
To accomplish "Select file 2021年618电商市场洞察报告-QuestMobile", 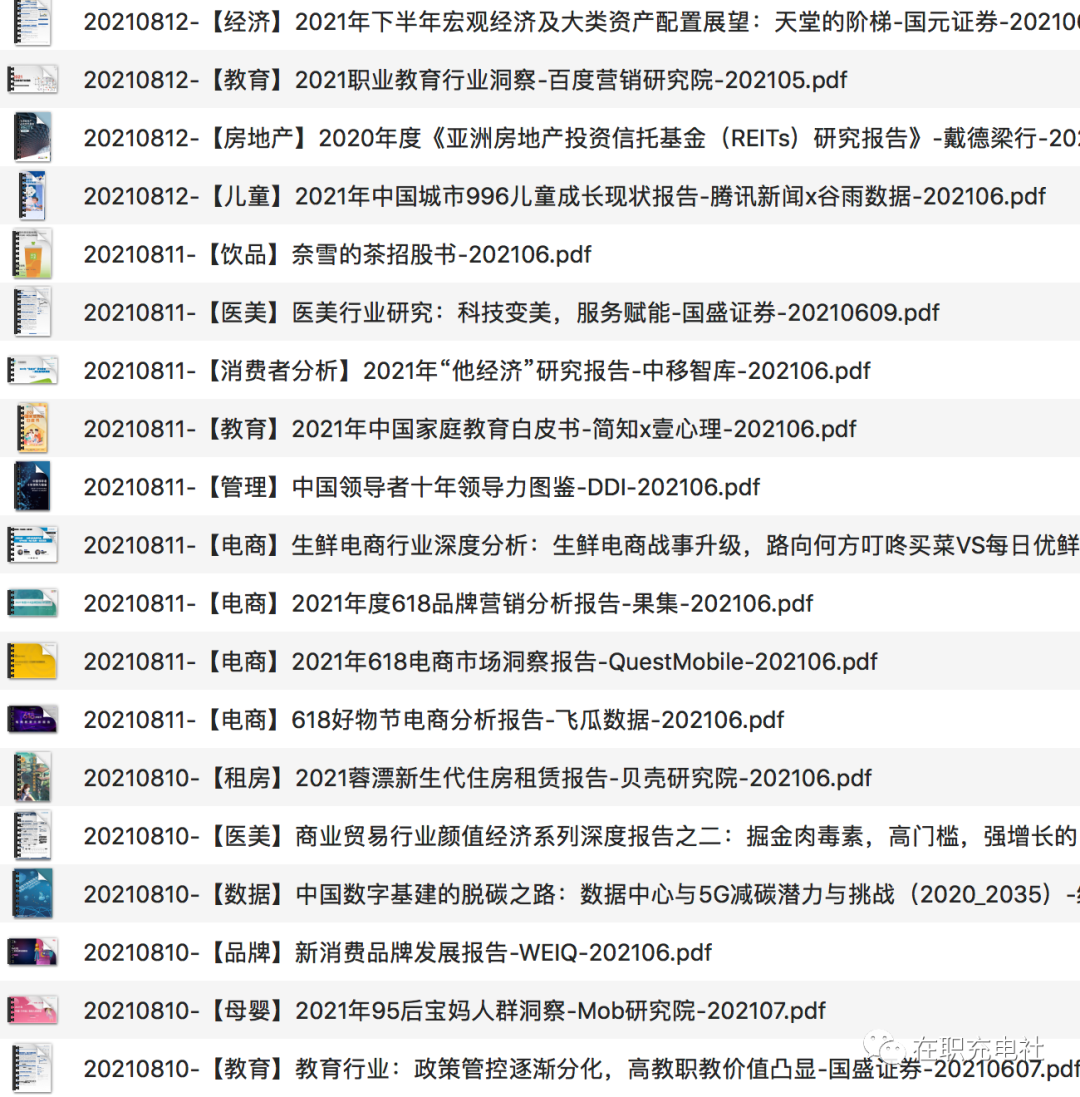I will coord(481,661).
